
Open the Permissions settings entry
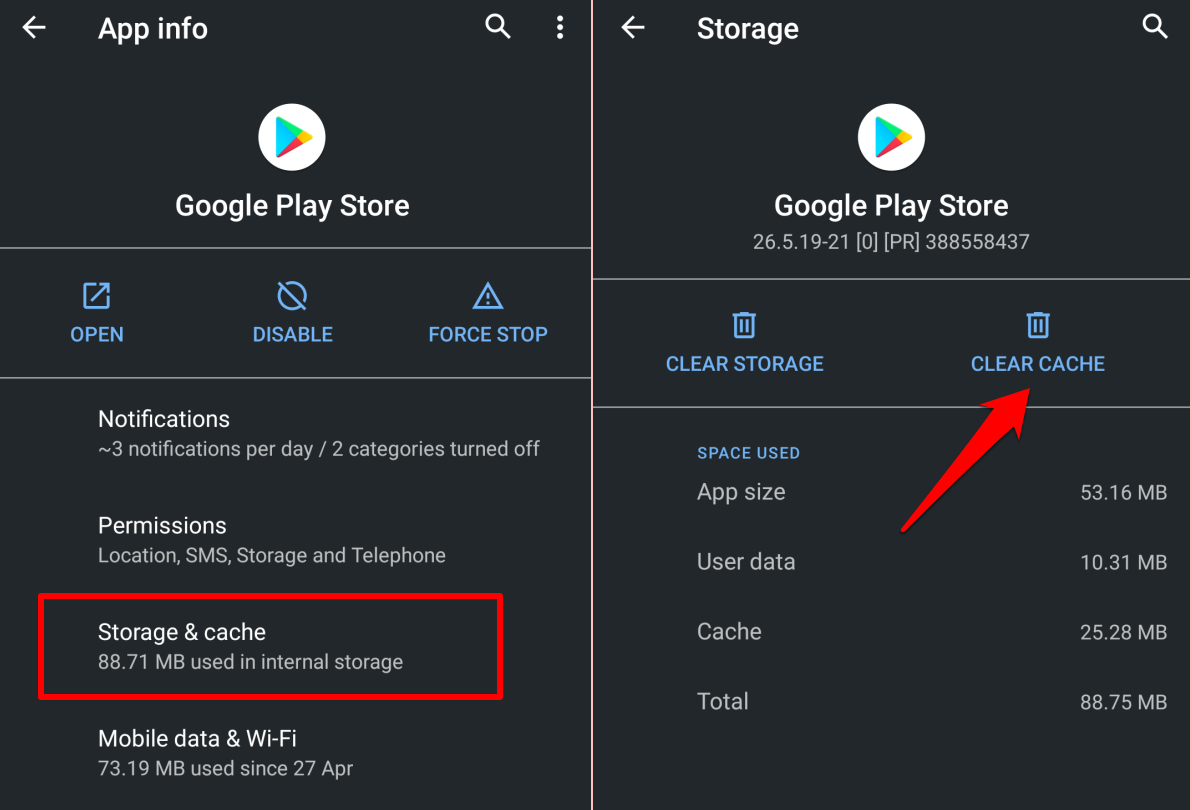point(296,539)
